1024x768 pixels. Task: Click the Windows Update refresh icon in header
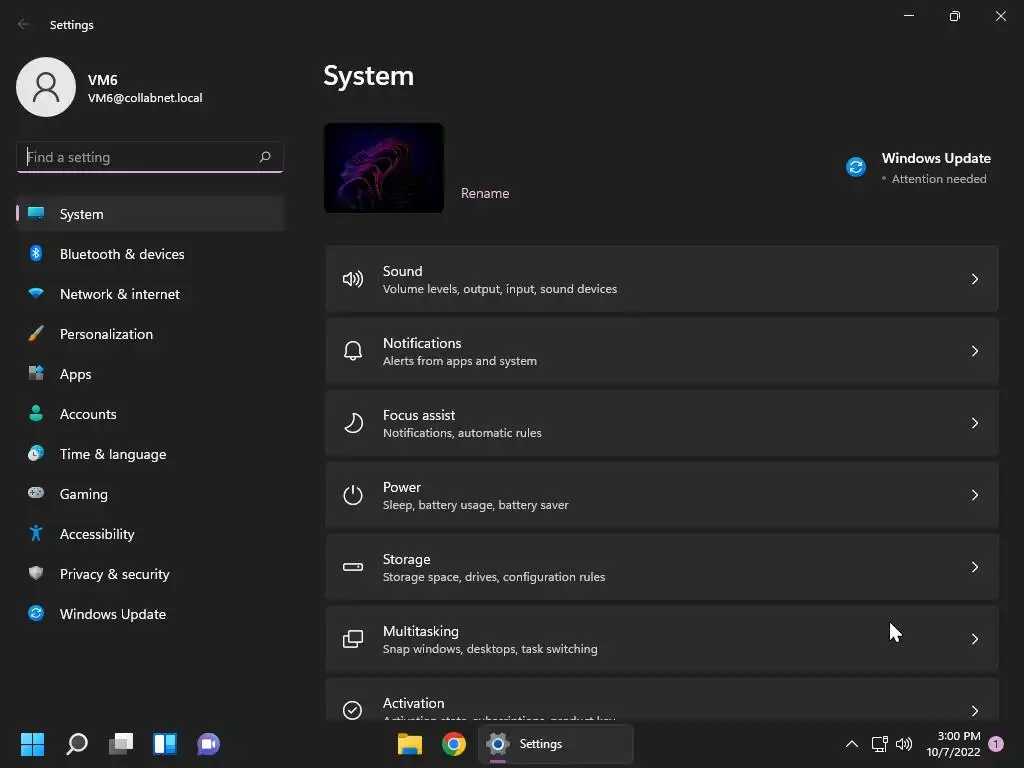click(x=856, y=167)
